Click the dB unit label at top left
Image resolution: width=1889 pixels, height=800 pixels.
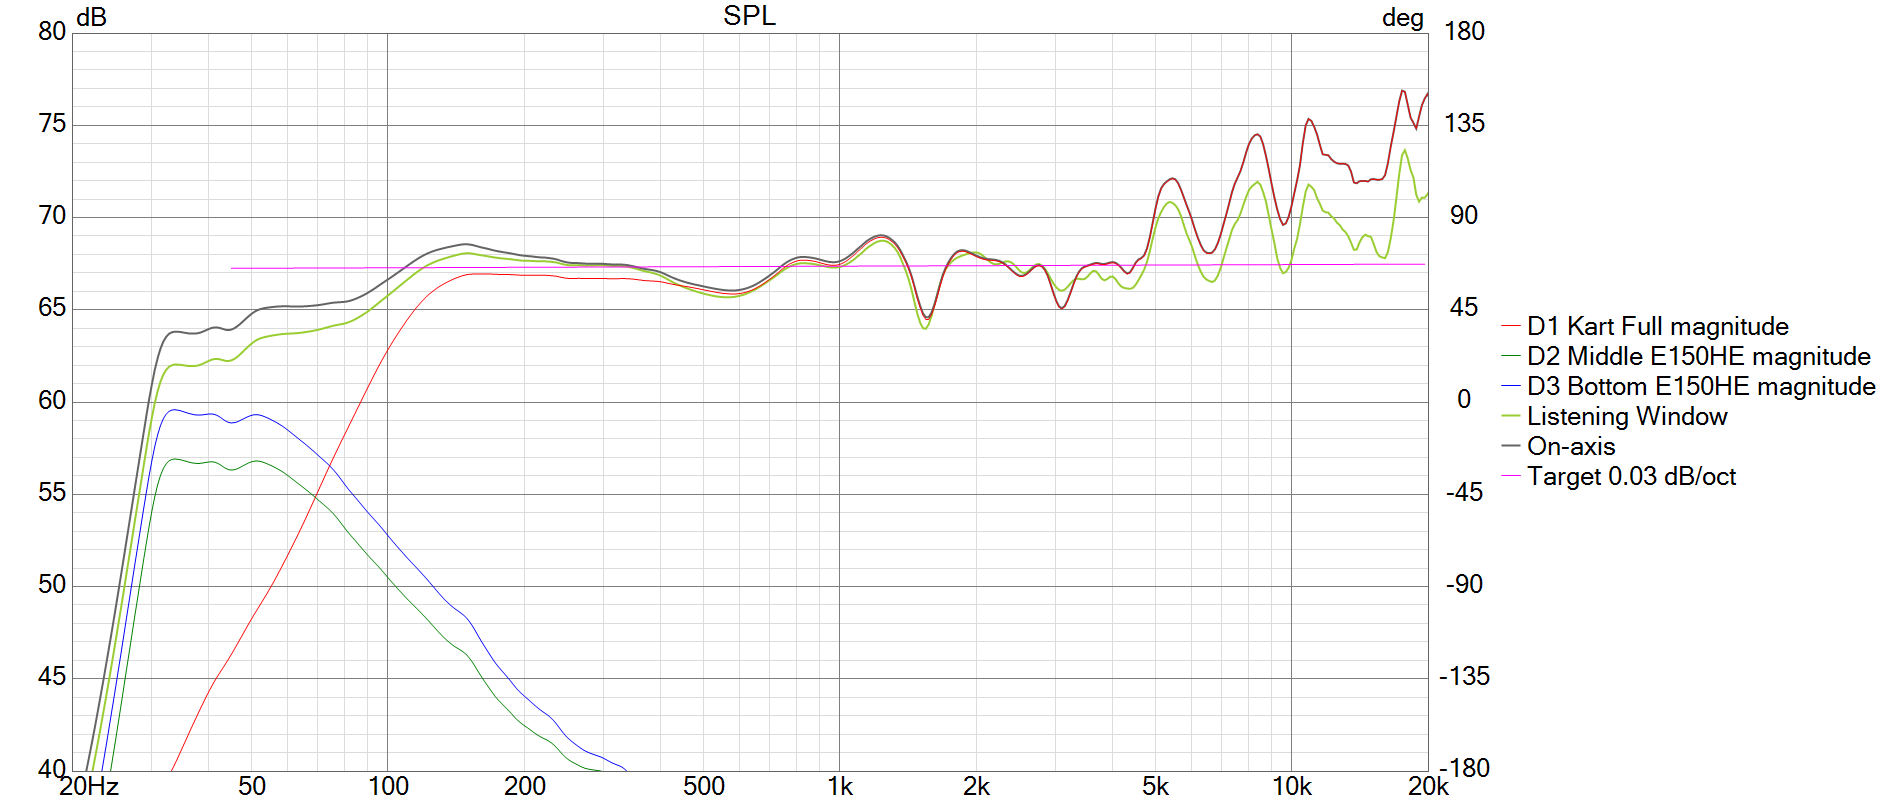point(91,17)
